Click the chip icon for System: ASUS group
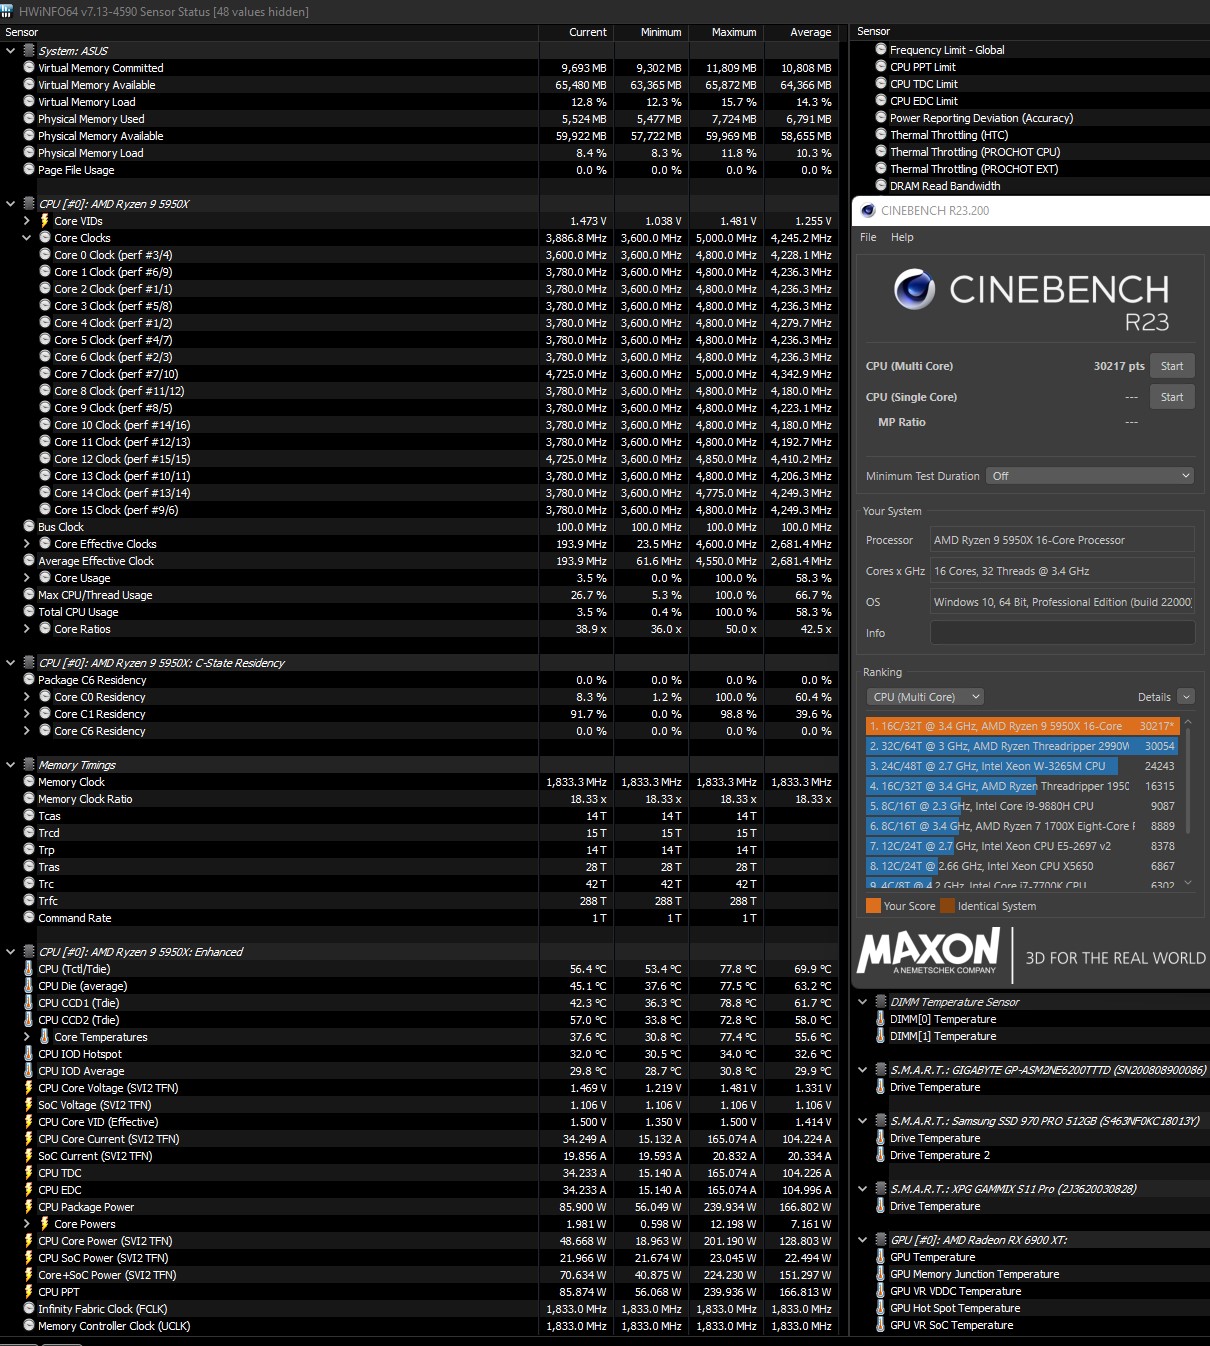 coord(29,50)
